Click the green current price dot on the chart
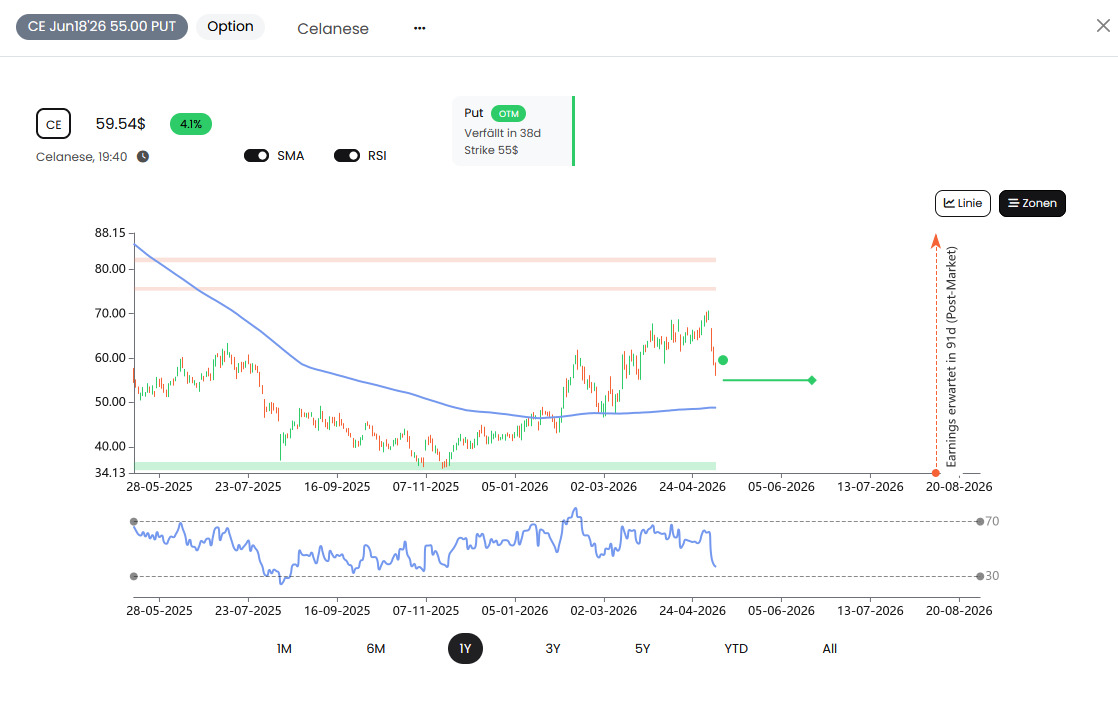The width and height of the screenshot is (1118, 709). point(723,360)
